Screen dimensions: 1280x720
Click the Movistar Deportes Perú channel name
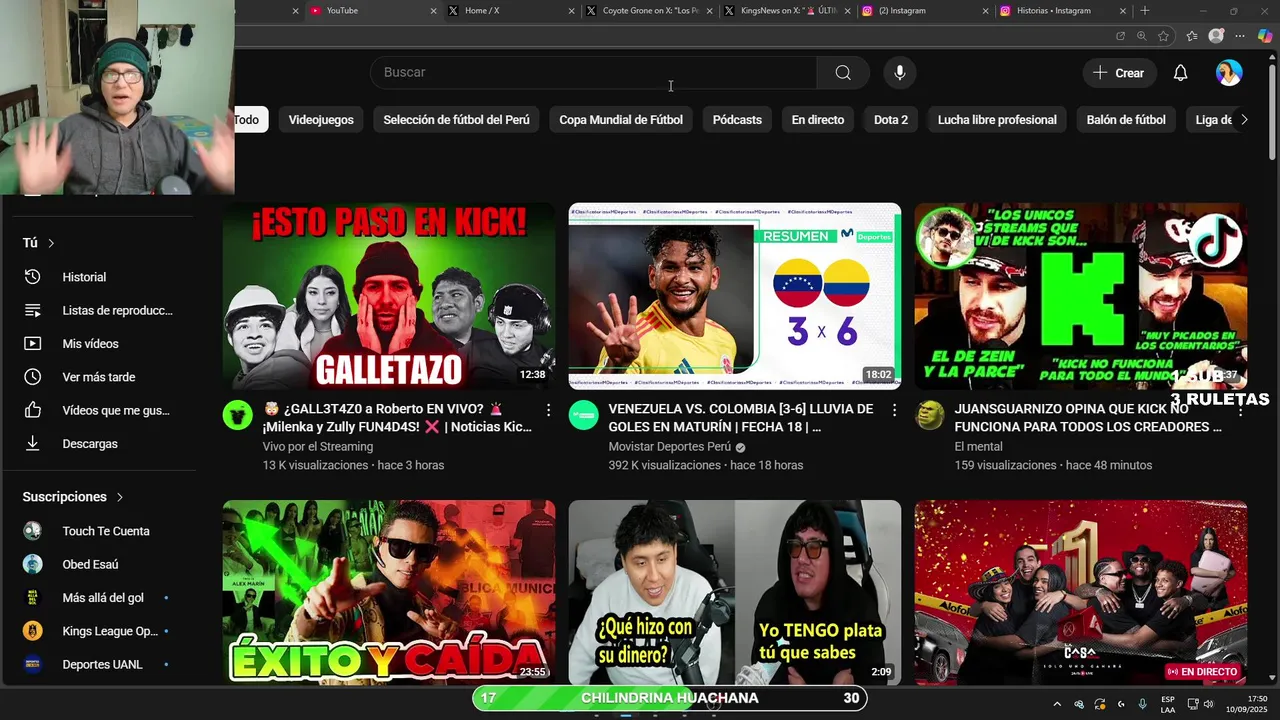pos(670,447)
